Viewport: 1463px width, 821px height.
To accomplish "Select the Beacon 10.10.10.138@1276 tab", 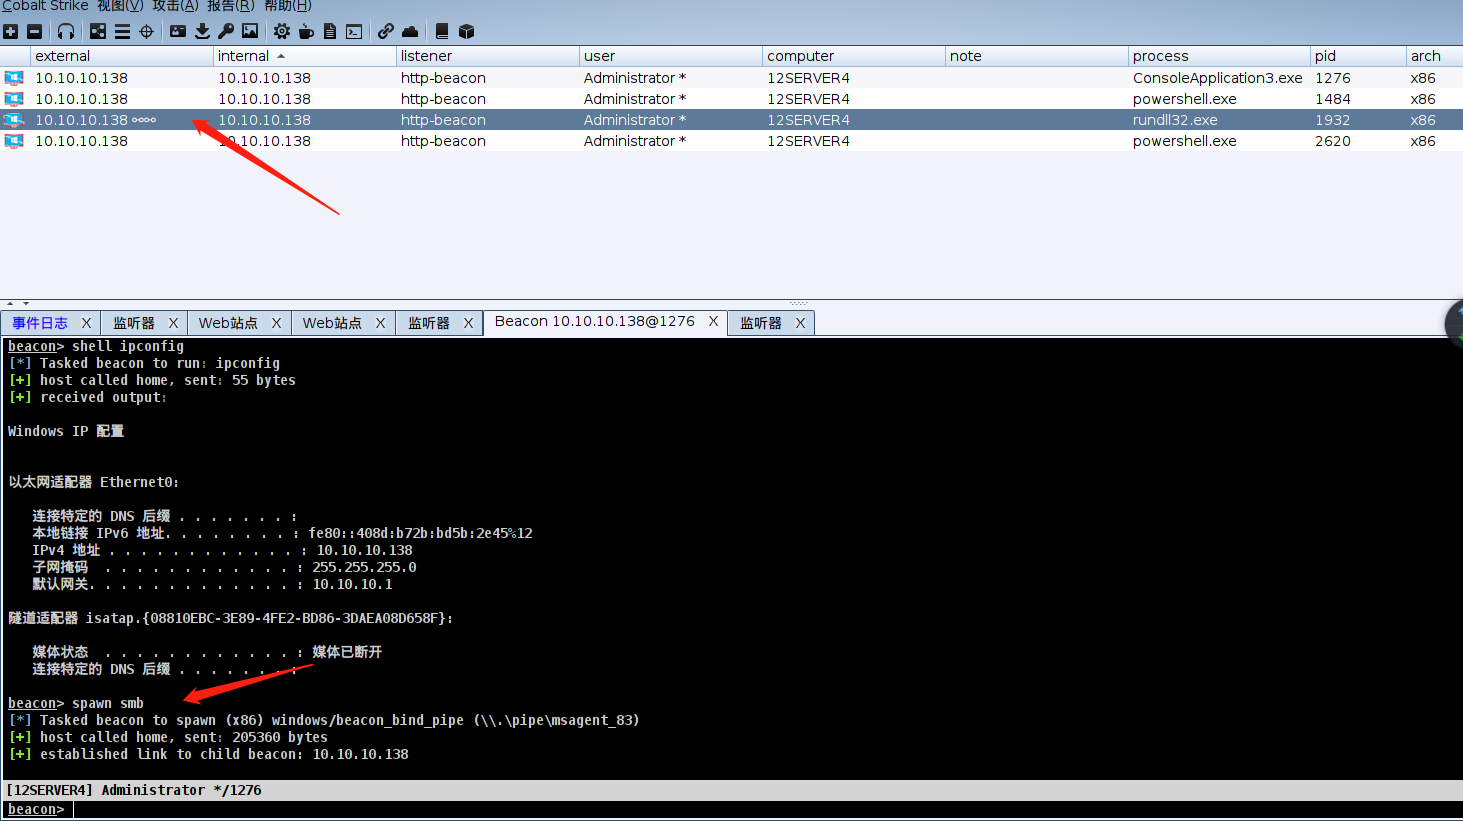I will point(595,321).
